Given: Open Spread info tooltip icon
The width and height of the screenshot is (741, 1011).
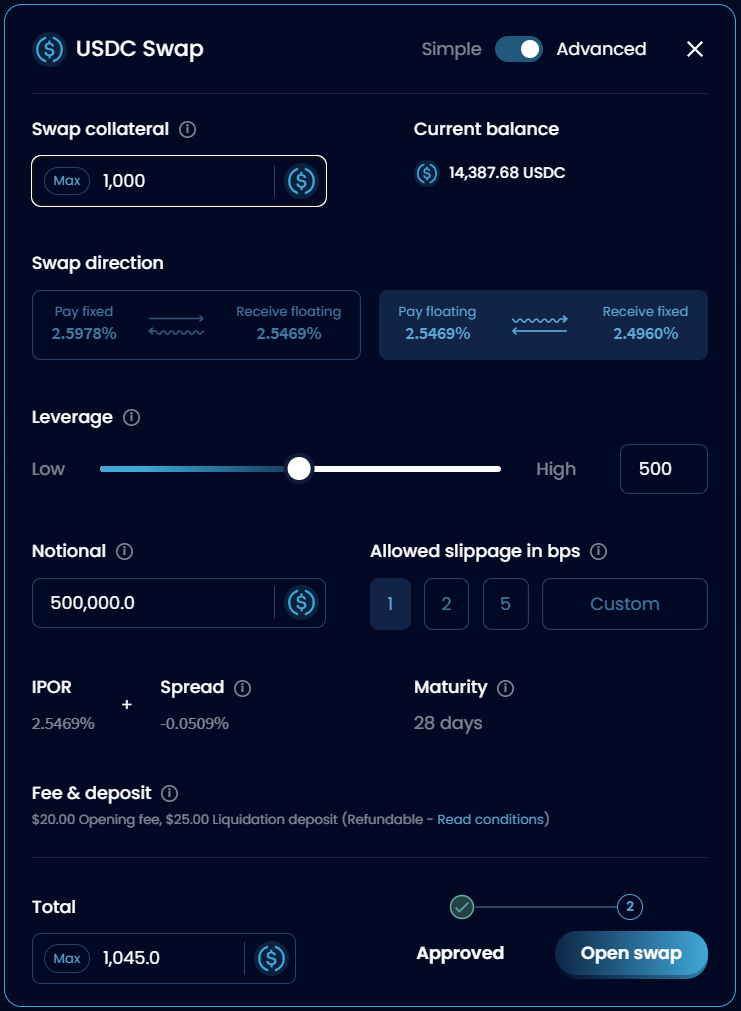Looking at the screenshot, I should (x=242, y=688).
